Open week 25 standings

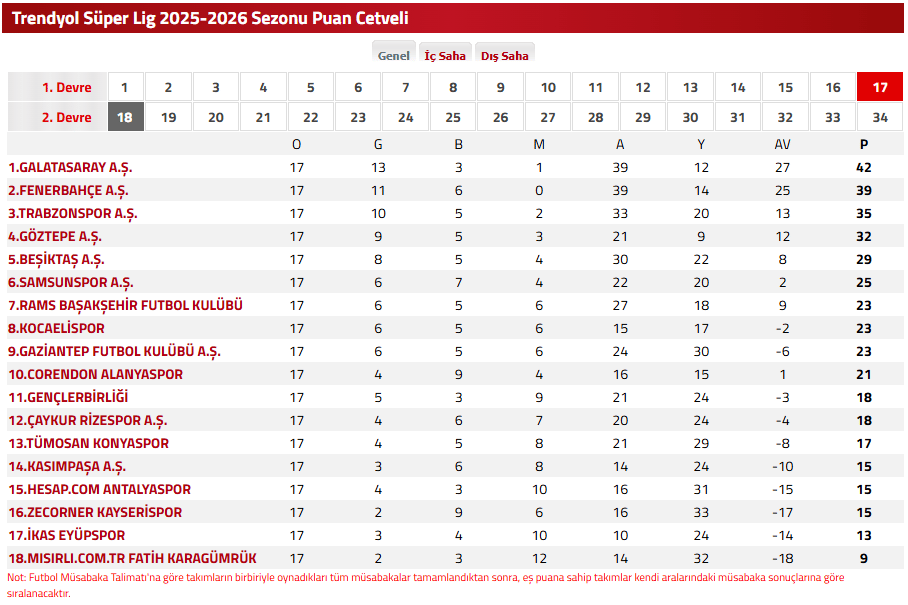[453, 117]
